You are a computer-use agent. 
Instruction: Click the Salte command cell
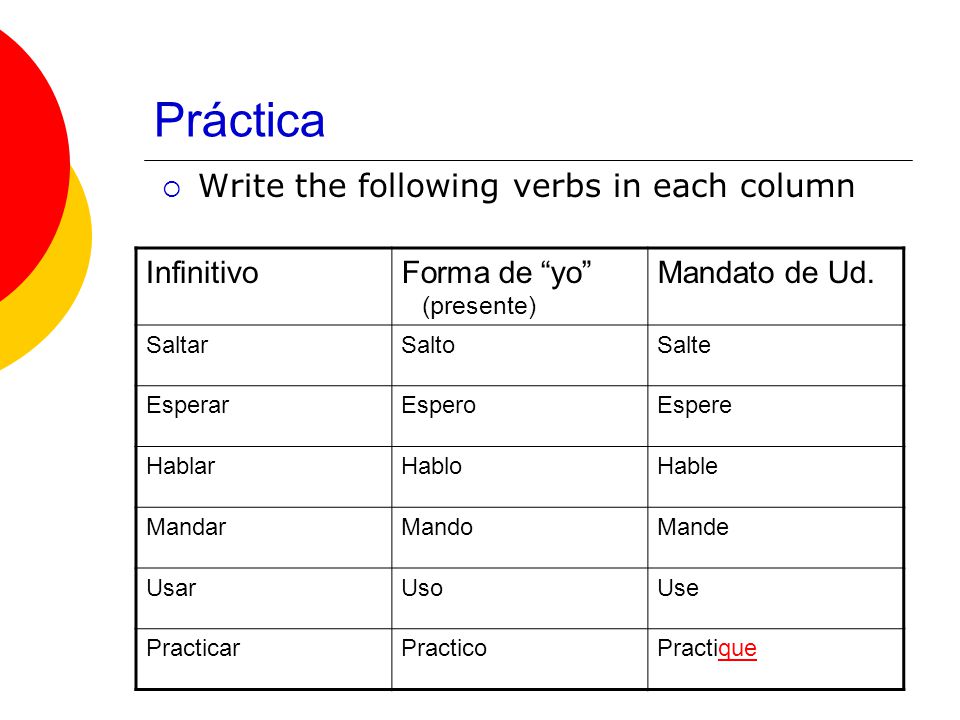pyautogui.click(x=775, y=355)
